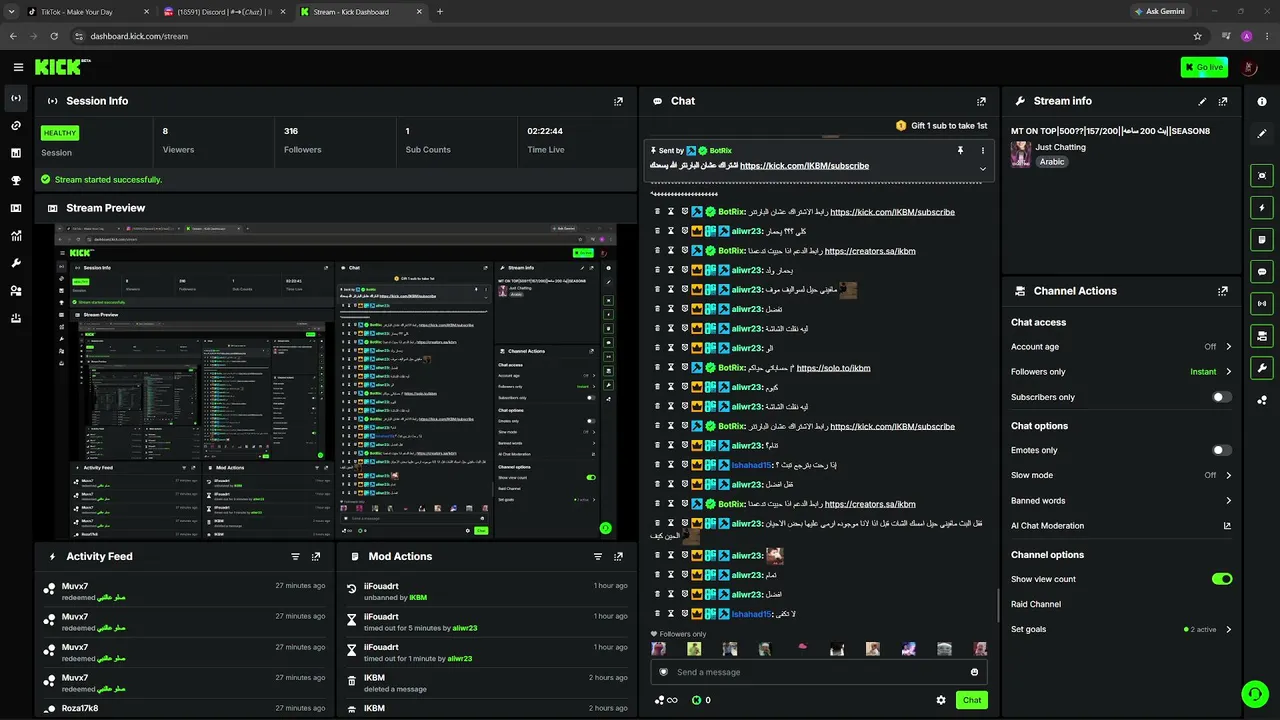Open AI Chat Moderation external link

[1227, 526]
